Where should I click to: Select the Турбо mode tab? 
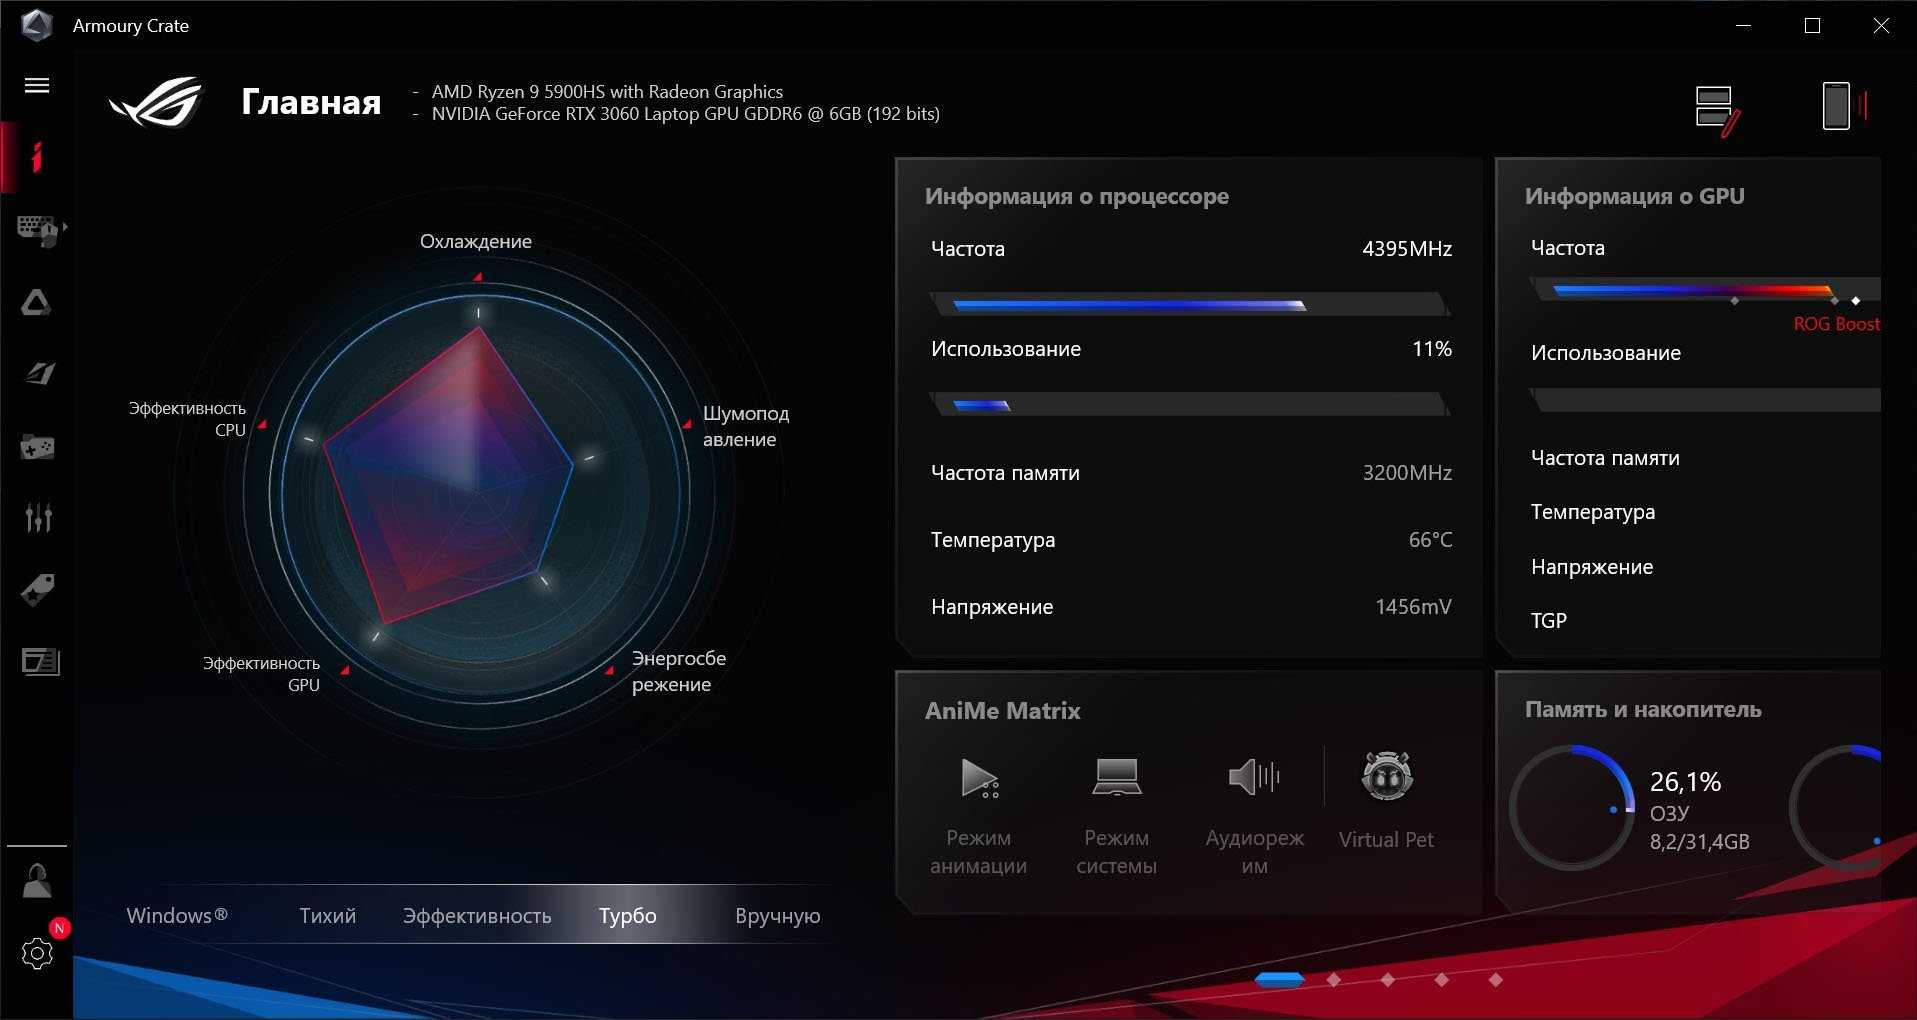pos(627,915)
